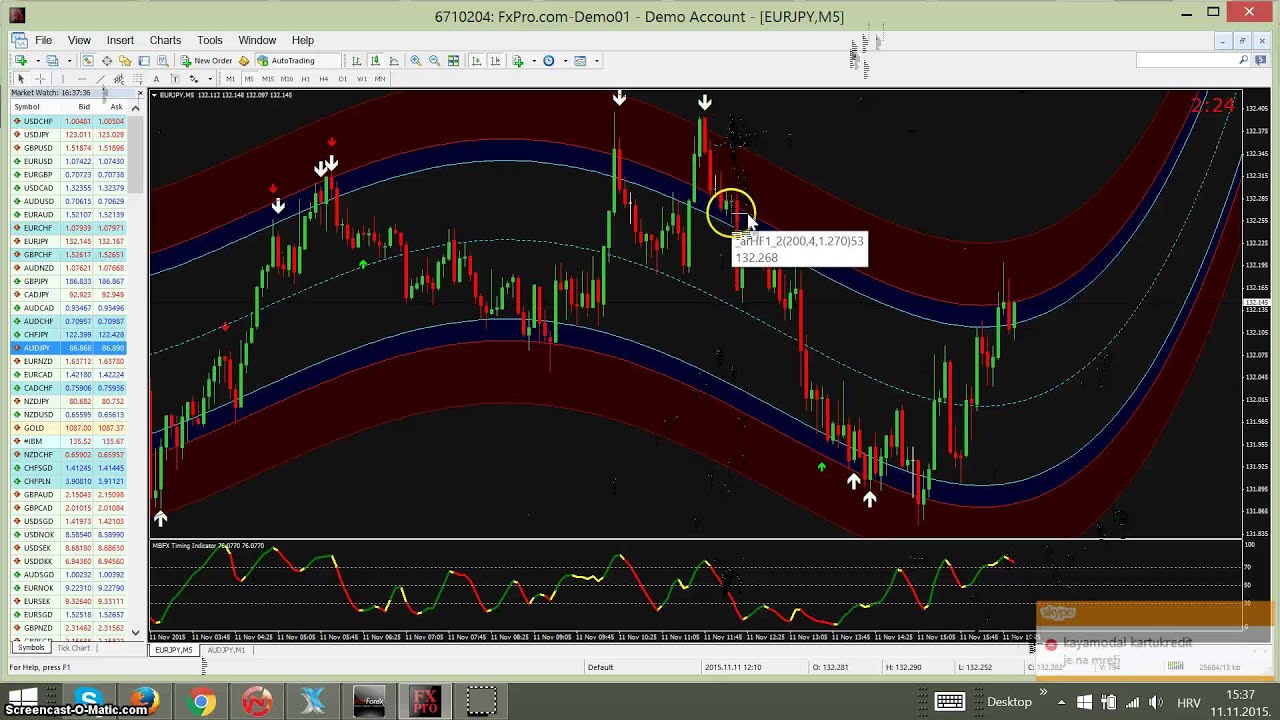Viewport: 1280px width, 720px height.
Task: Select the AUDJPY row in Market Watch
Action: point(68,348)
